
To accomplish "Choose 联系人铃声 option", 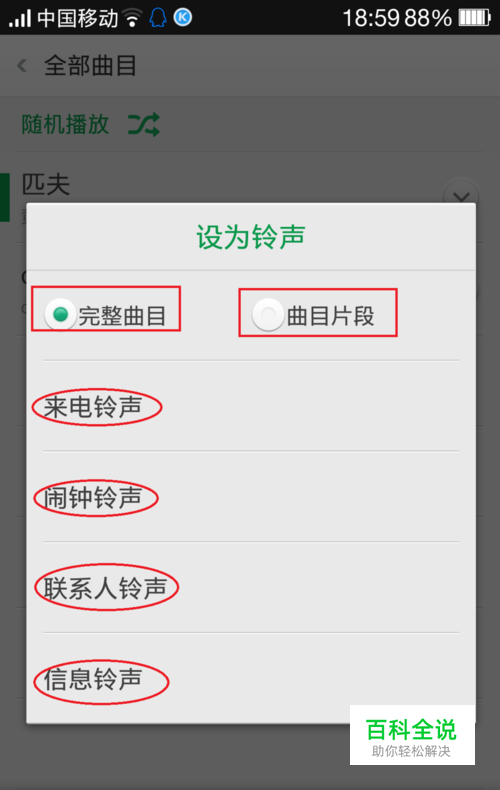I will click(x=251, y=588).
